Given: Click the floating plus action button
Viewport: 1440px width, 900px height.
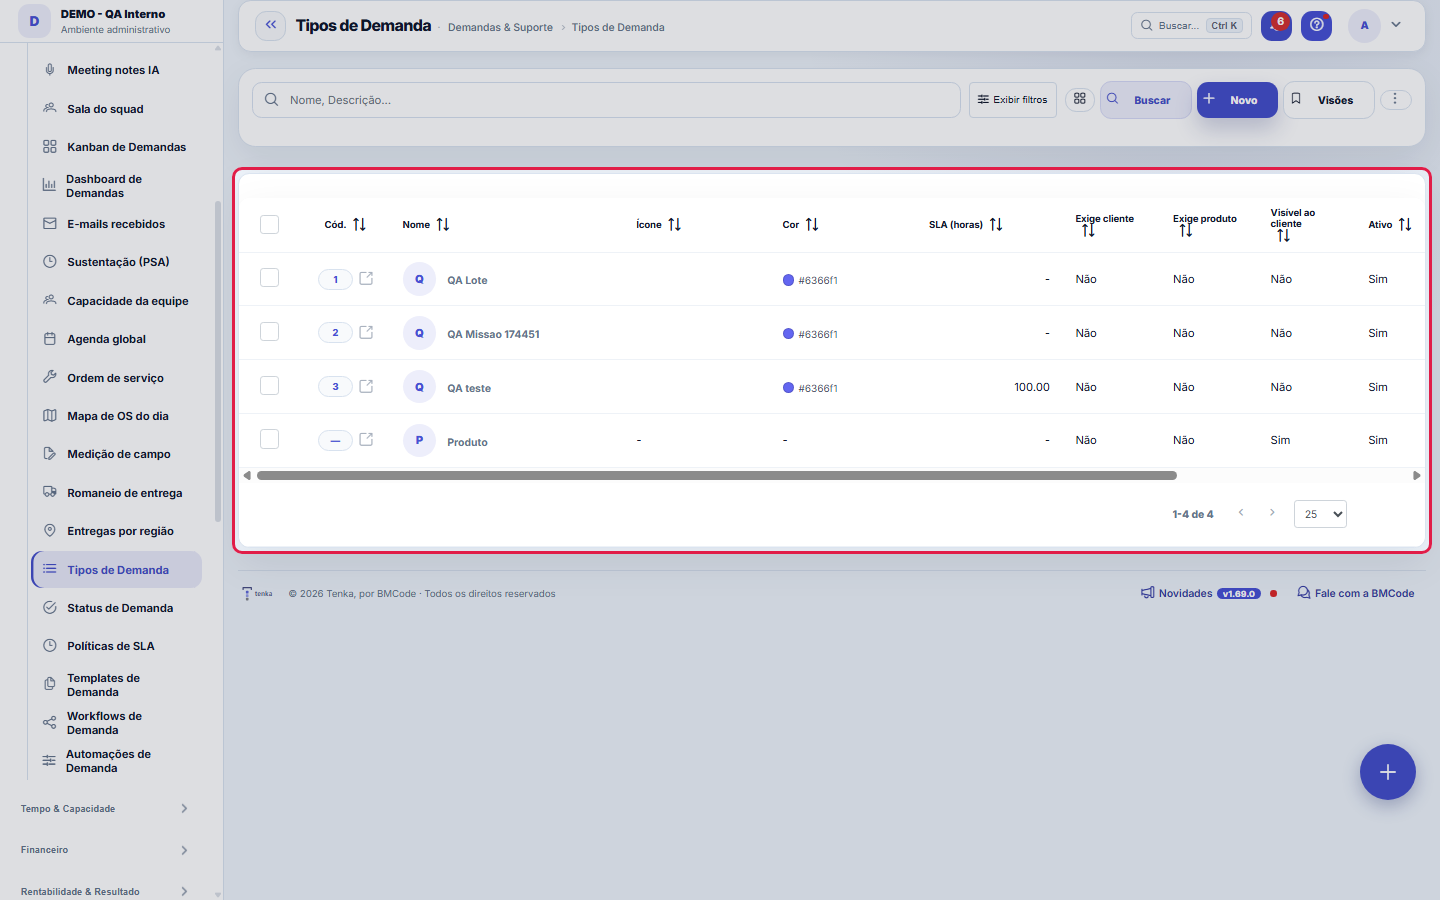Looking at the screenshot, I should tap(1387, 772).
